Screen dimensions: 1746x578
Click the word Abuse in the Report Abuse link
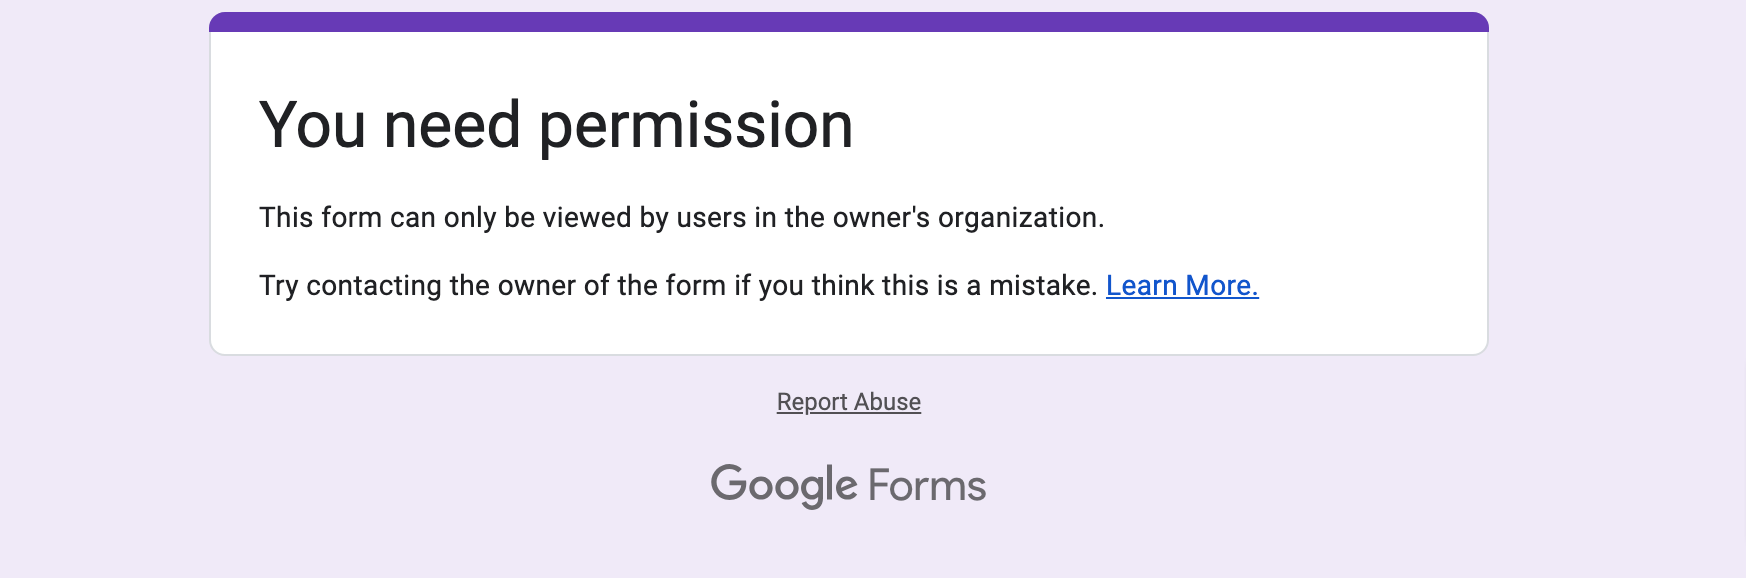pyautogui.click(x=887, y=402)
